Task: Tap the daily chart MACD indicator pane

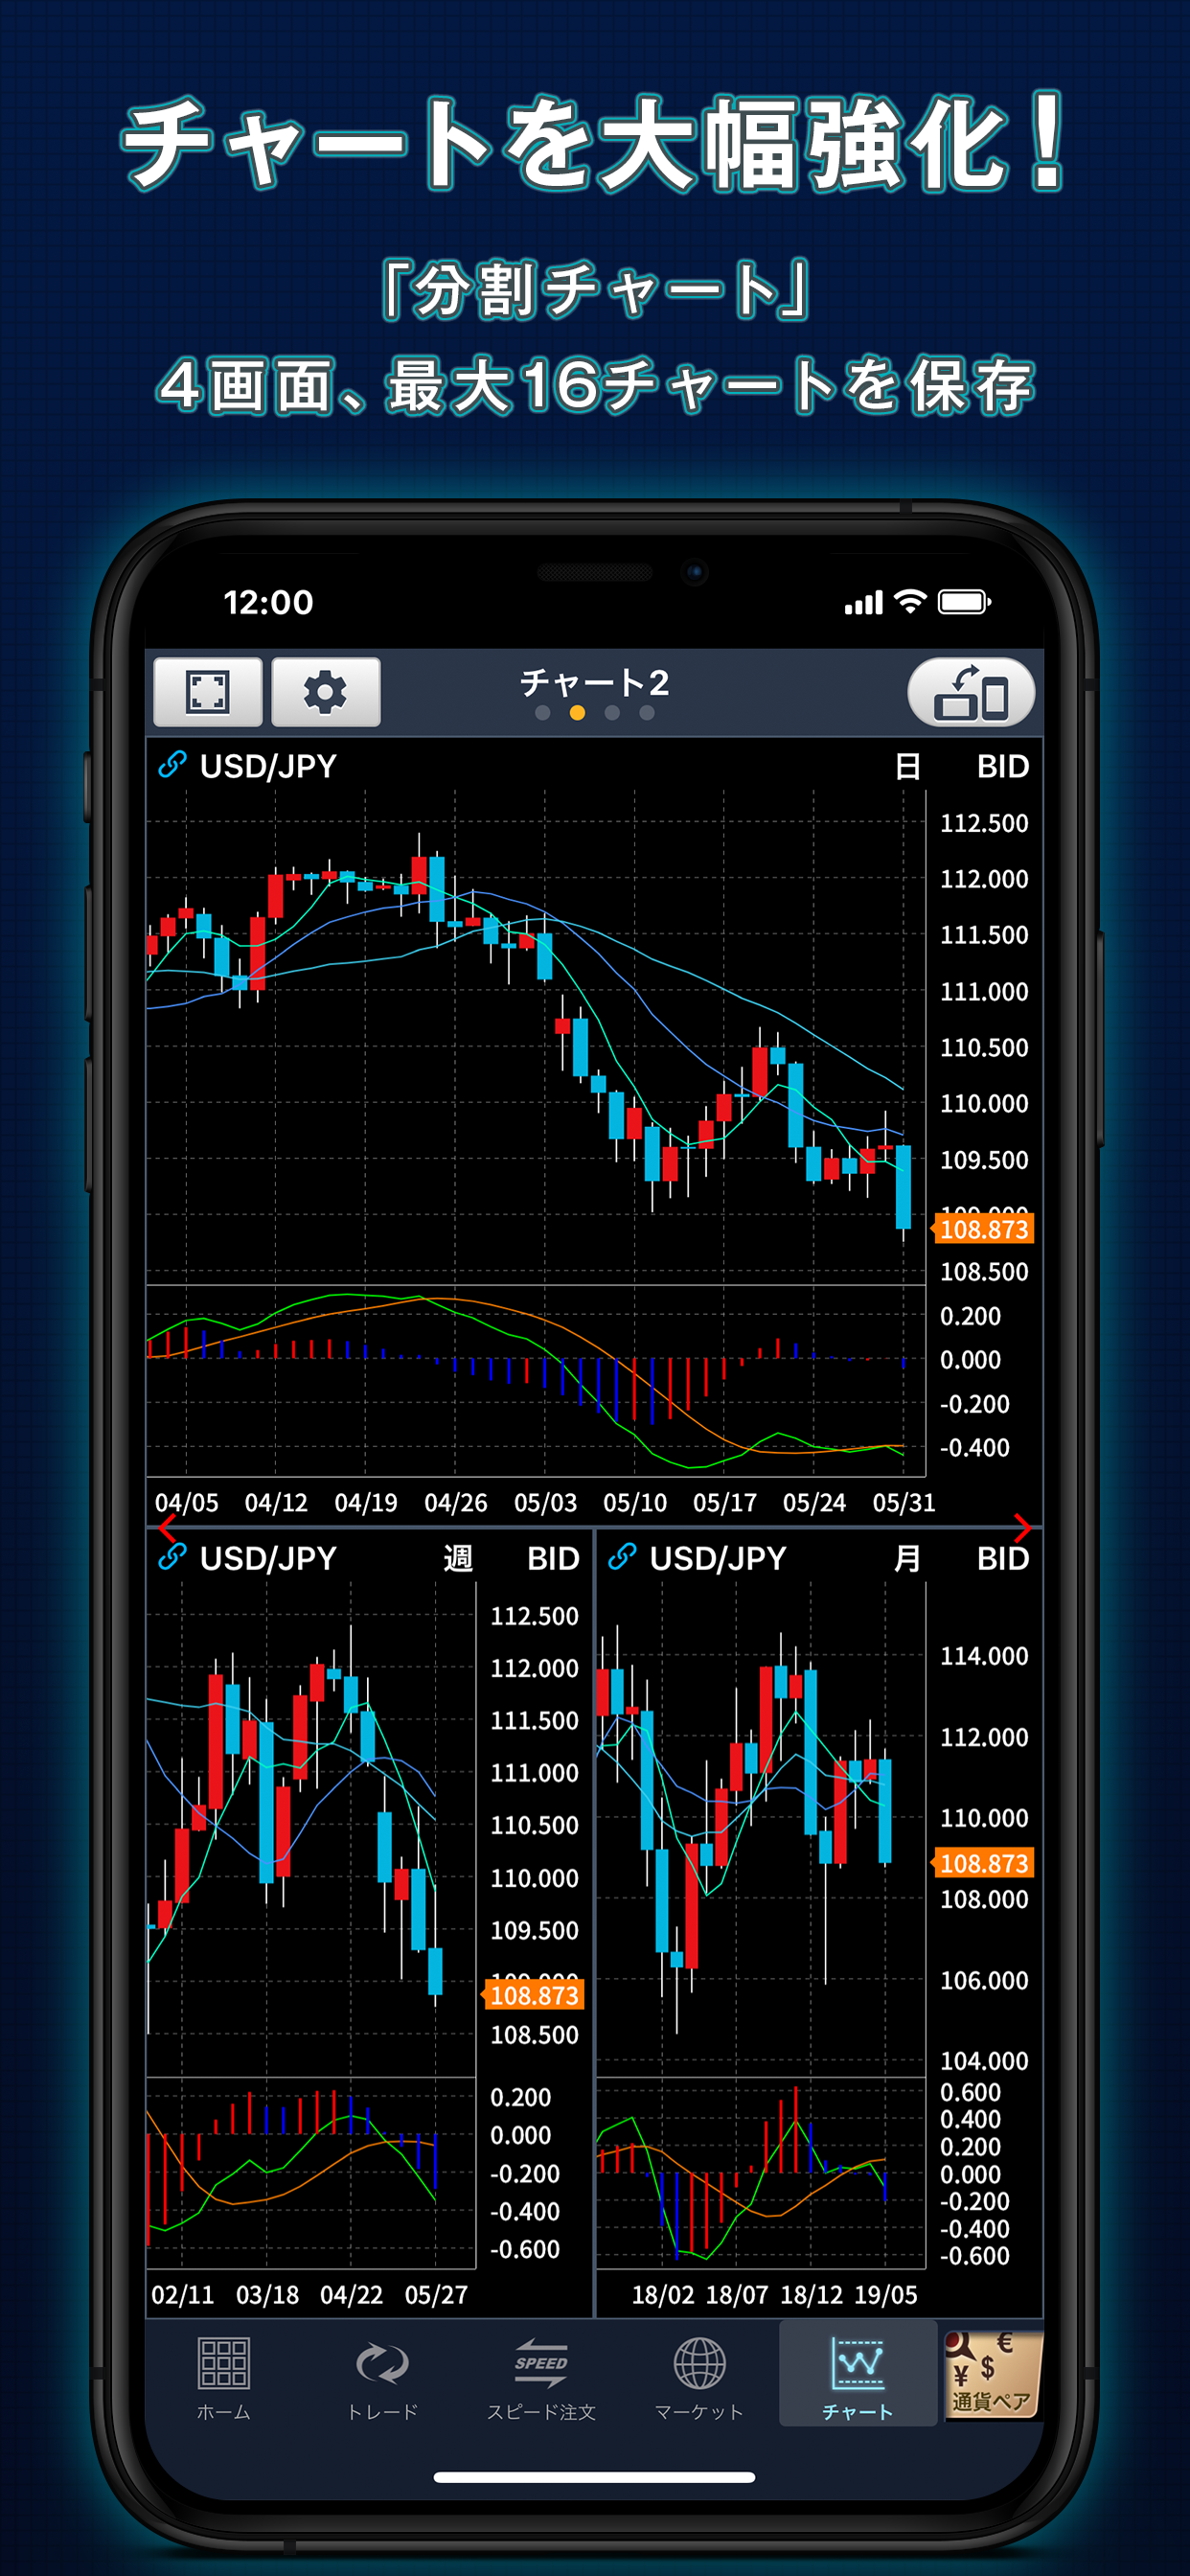Action: 536,1380
